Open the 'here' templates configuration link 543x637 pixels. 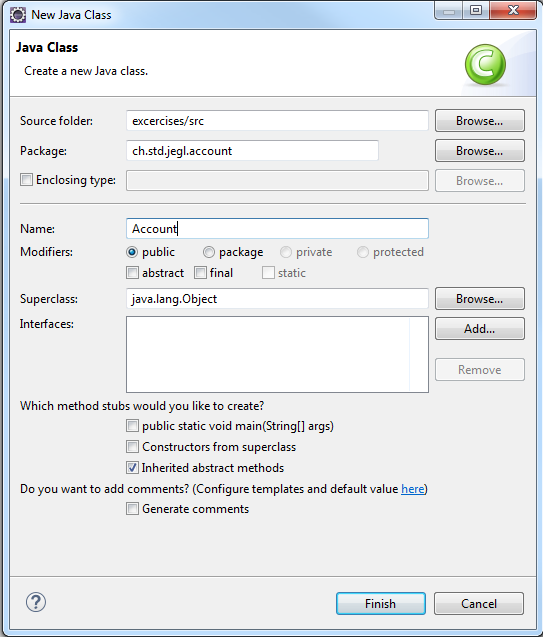(x=413, y=489)
